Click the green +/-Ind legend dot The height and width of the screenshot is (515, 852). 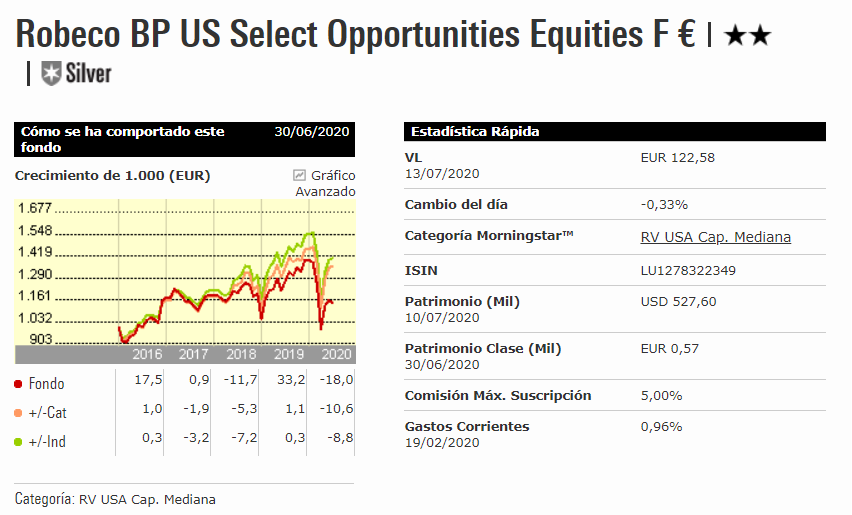(x=19, y=441)
